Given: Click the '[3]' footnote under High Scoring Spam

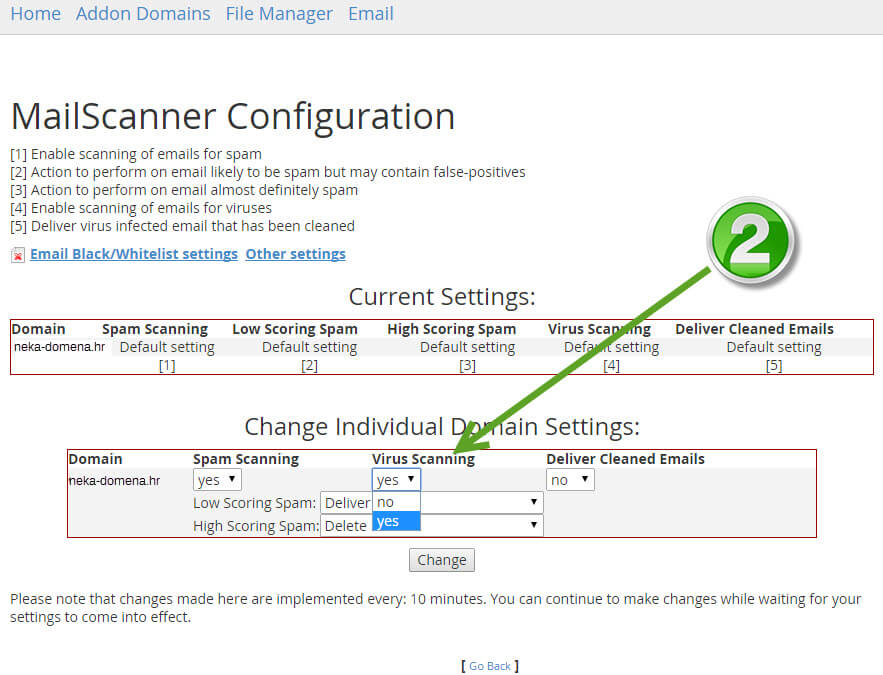Looking at the screenshot, I should (467, 366).
